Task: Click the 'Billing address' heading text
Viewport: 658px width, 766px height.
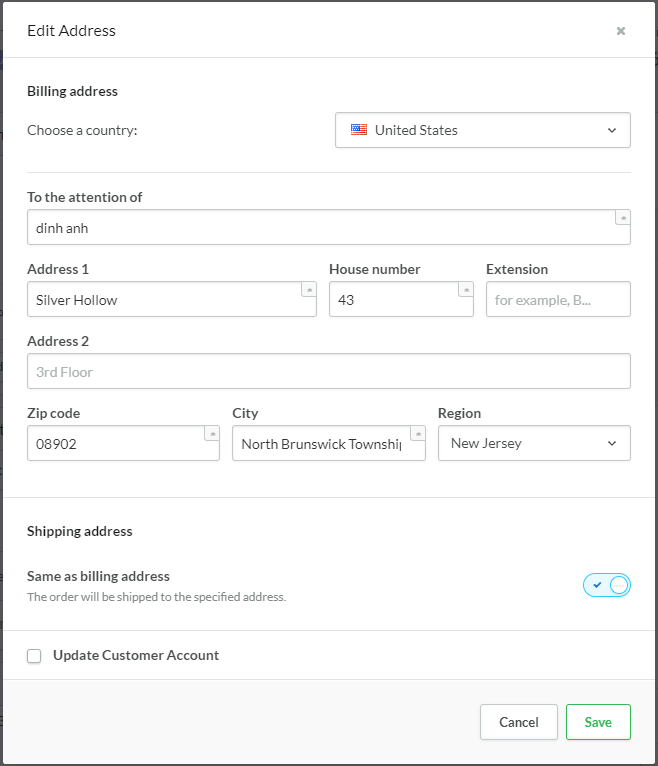Action: tap(72, 91)
